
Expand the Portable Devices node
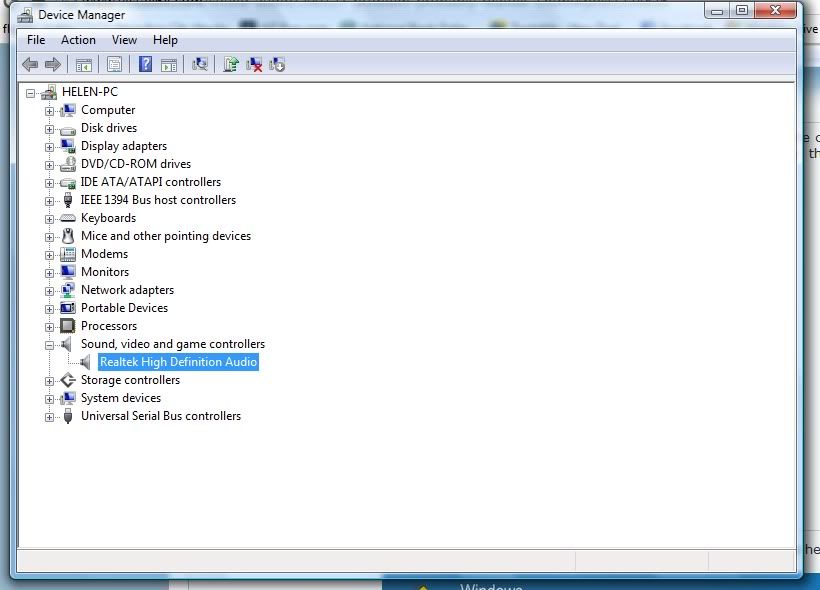pyautogui.click(x=49, y=309)
